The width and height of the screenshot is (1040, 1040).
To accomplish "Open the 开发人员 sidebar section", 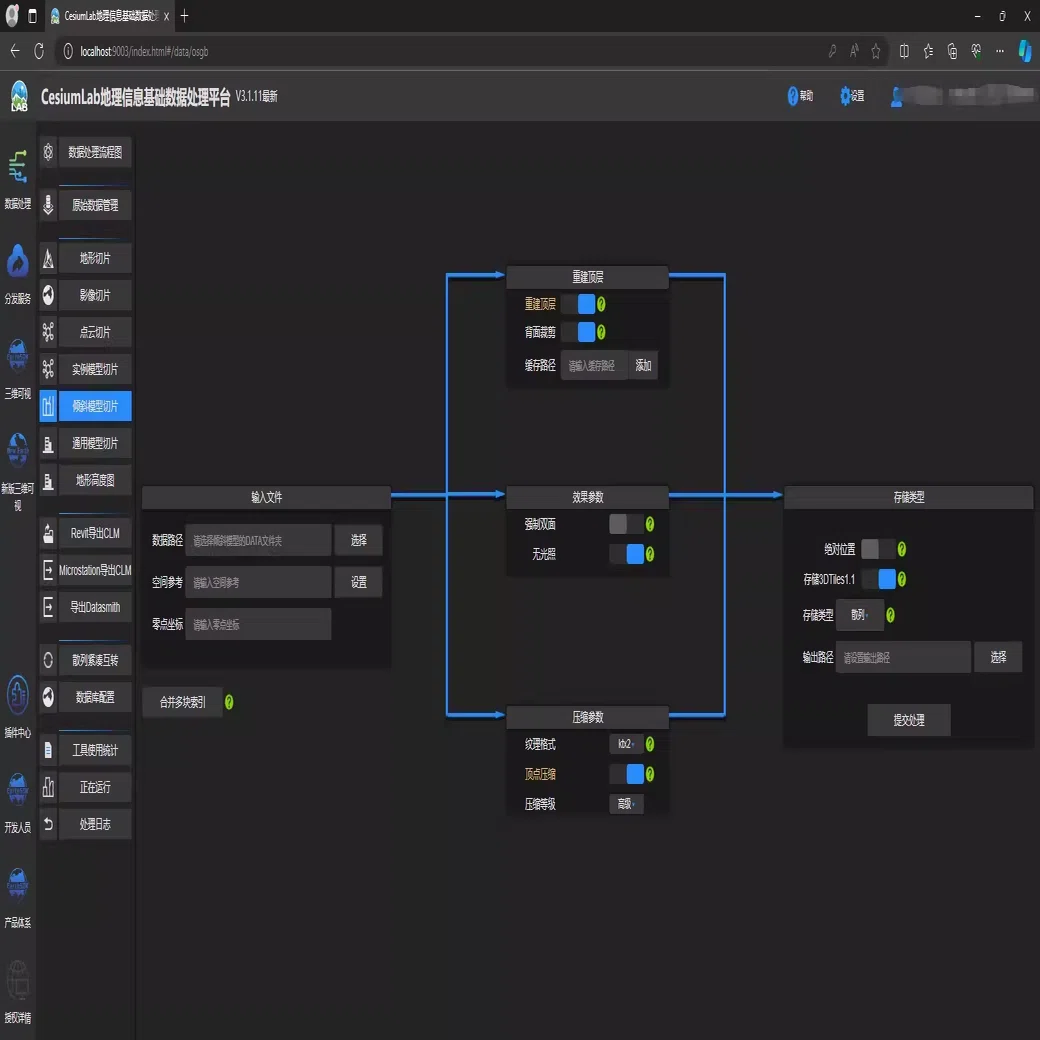I will (17, 803).
